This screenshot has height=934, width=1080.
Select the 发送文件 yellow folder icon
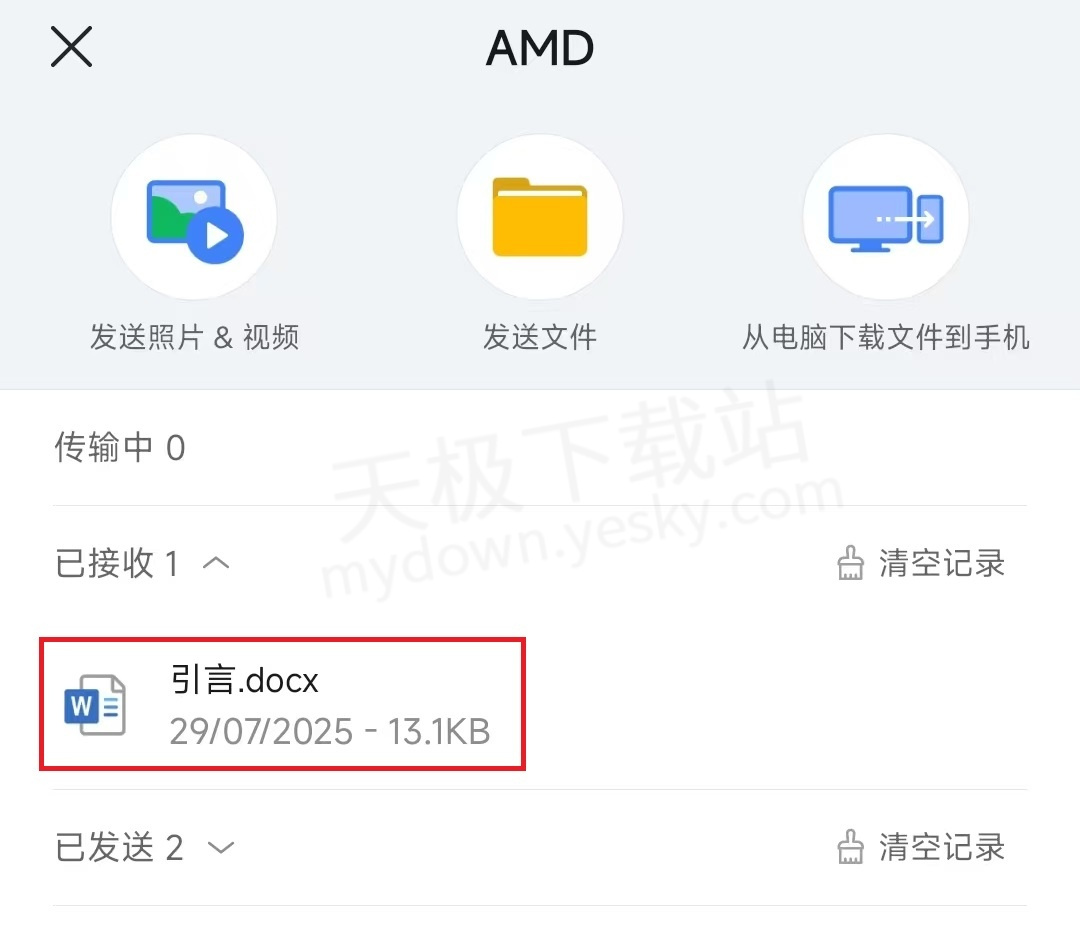540,215
